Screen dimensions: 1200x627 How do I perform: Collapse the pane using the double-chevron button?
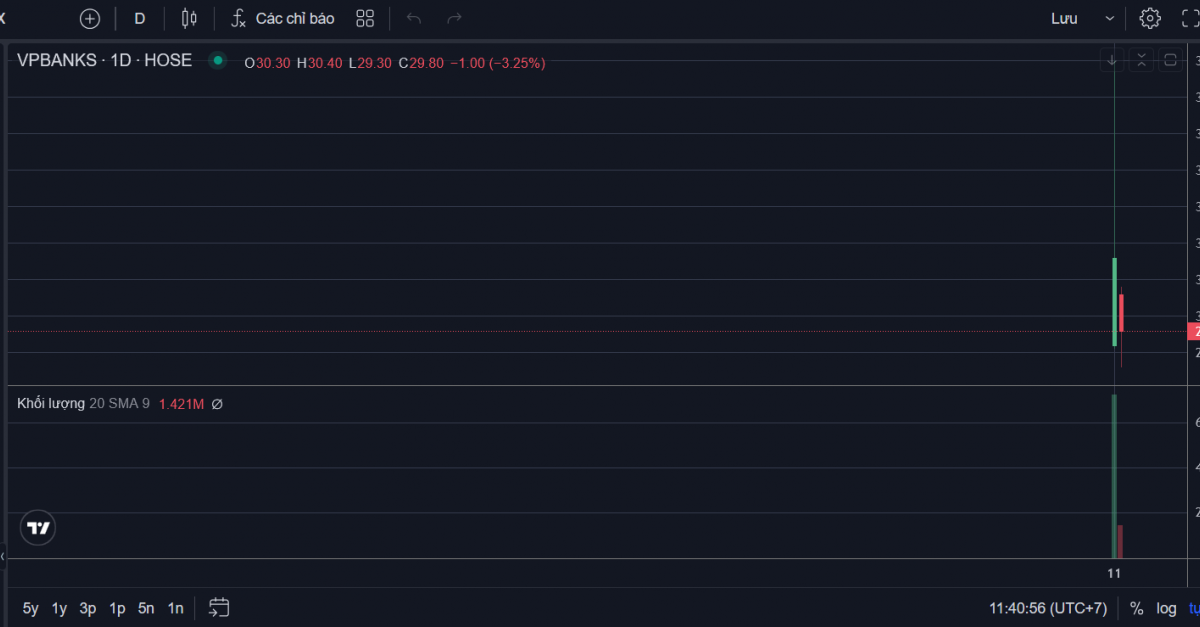[x=1141, y=60]
